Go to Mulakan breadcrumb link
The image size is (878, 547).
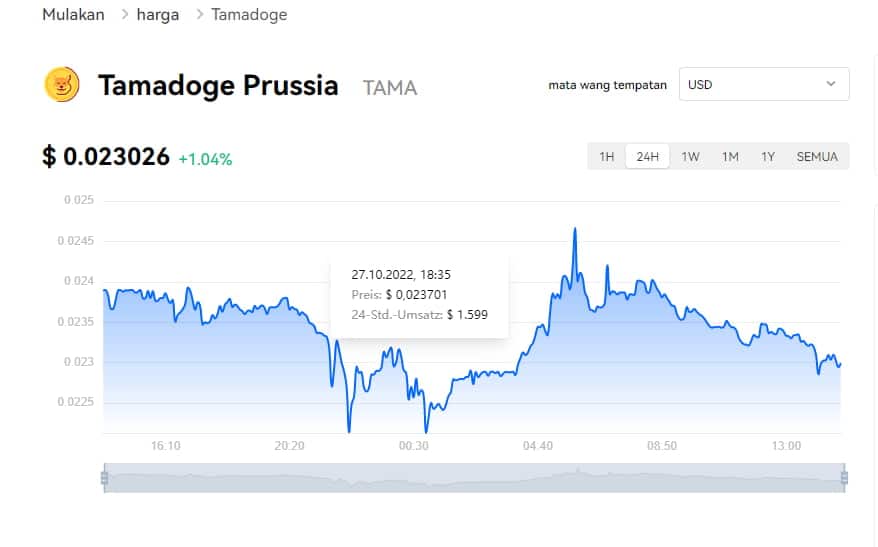[73, 15]
